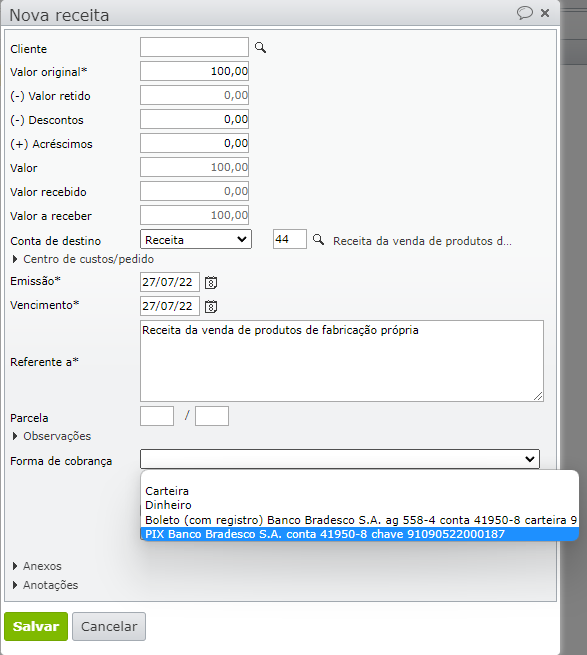This screenshot has height=655, width=587.
Task: Select the blank option in payment list
Action: coord(360,477)
